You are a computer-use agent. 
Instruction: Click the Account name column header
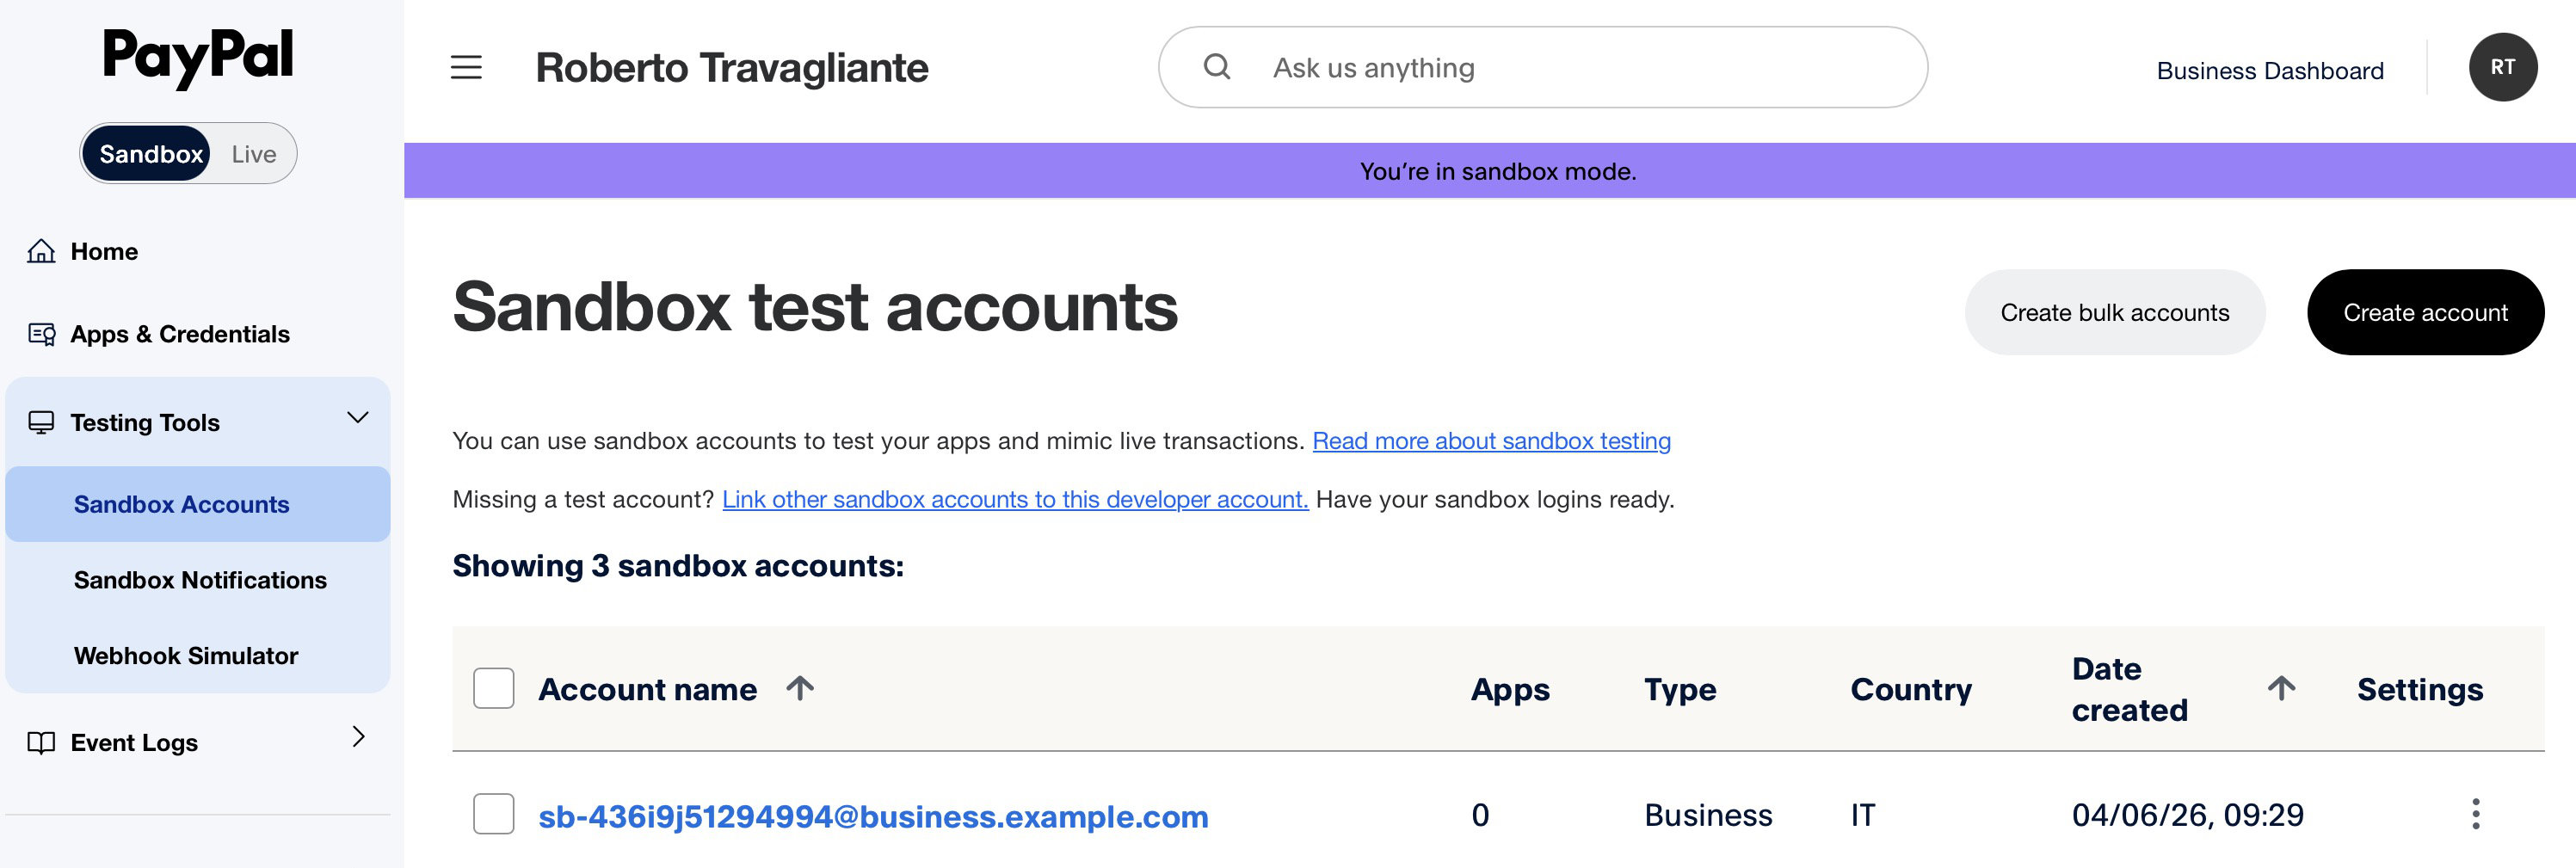pyautogui.click(x=647, y=689)
